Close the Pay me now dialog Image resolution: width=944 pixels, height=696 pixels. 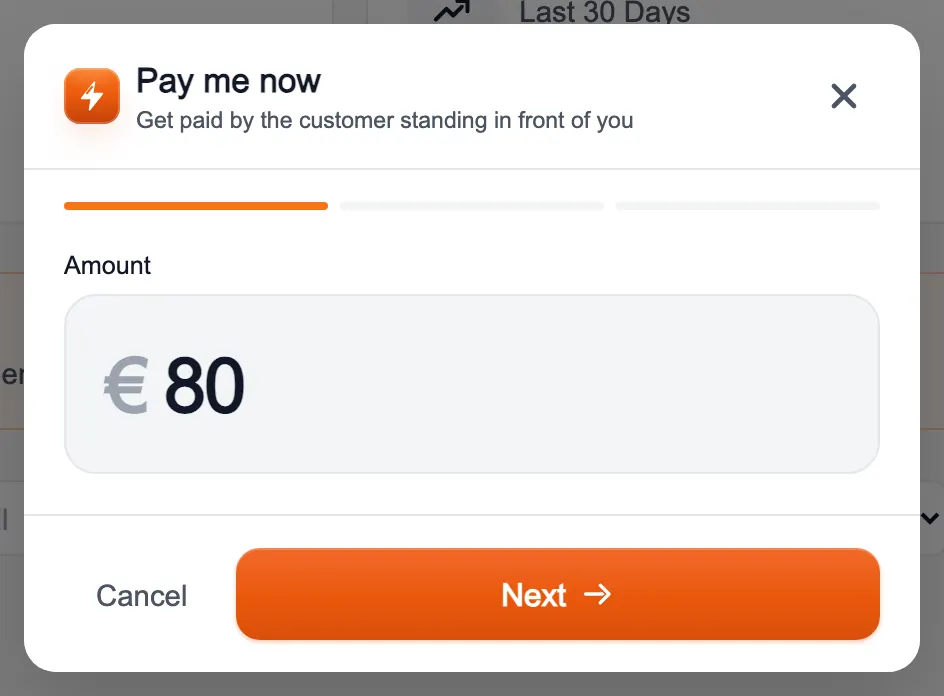tap(843, 96)
